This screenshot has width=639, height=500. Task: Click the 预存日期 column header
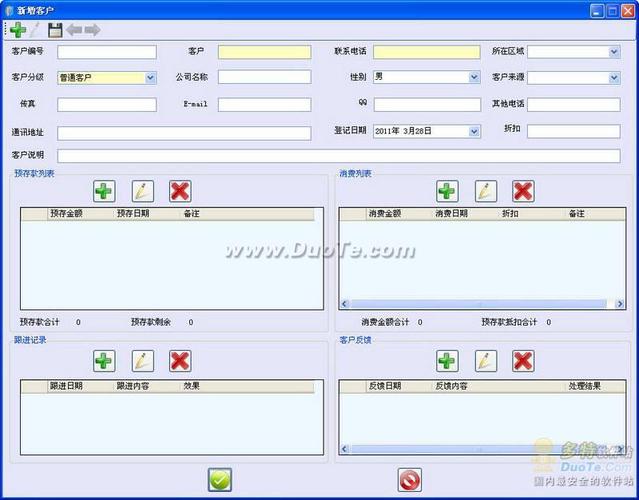coord(146,214)
